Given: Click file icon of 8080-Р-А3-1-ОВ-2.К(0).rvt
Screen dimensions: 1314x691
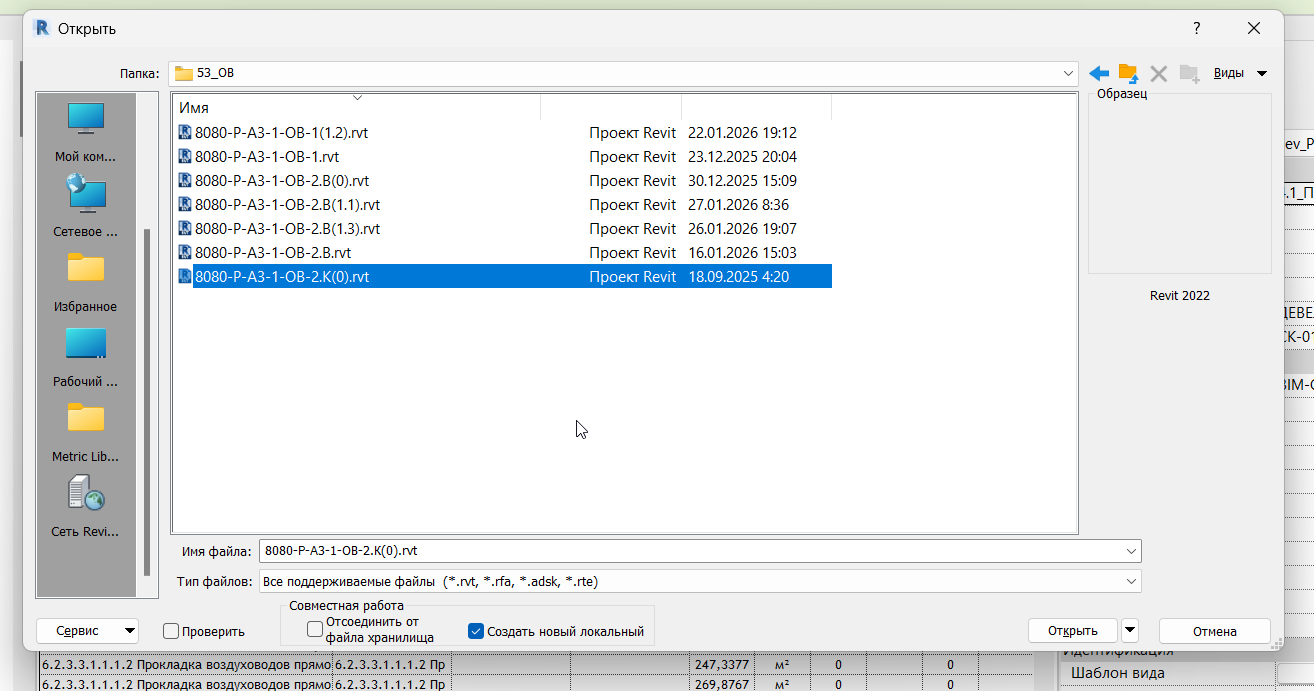Looking at the screenshot, I should [185, 276].
